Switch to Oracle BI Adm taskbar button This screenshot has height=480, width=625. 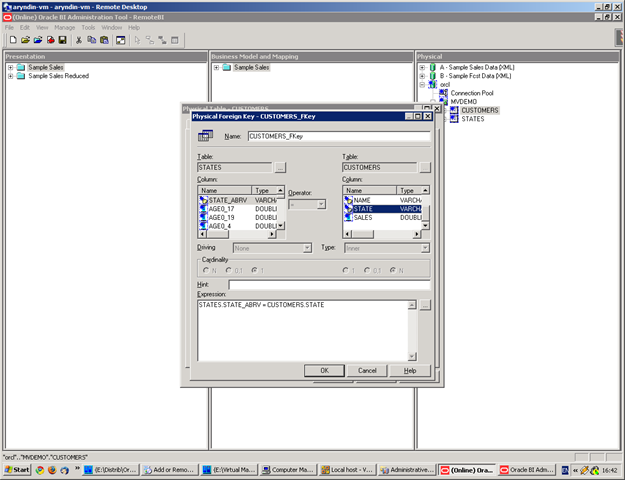pos(527,470)
